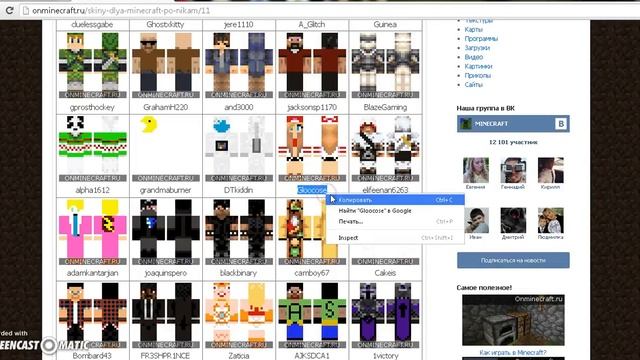The height and width of the screenshot is (360, 640).
Task: Click the nickname DTkiddn
Action: pos(238,190)
